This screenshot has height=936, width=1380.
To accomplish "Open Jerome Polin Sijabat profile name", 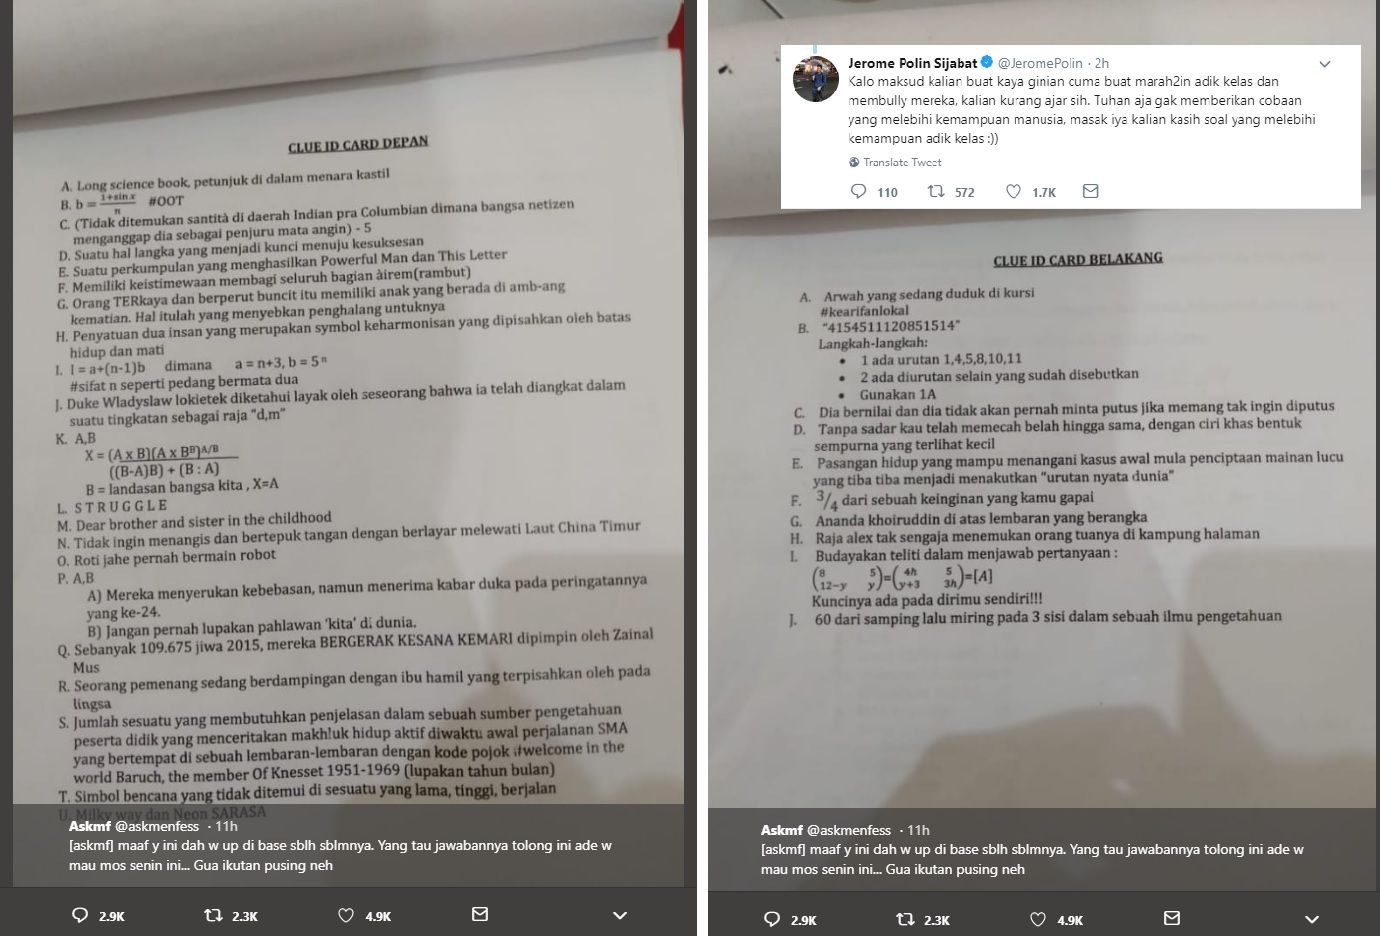I will click(x=912, y=63).
